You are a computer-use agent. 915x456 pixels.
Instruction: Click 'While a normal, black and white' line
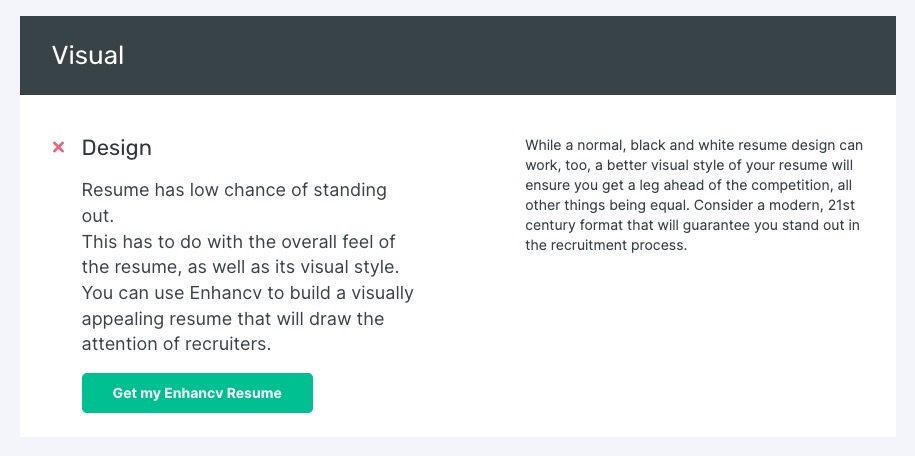click(x=694, y=145)
